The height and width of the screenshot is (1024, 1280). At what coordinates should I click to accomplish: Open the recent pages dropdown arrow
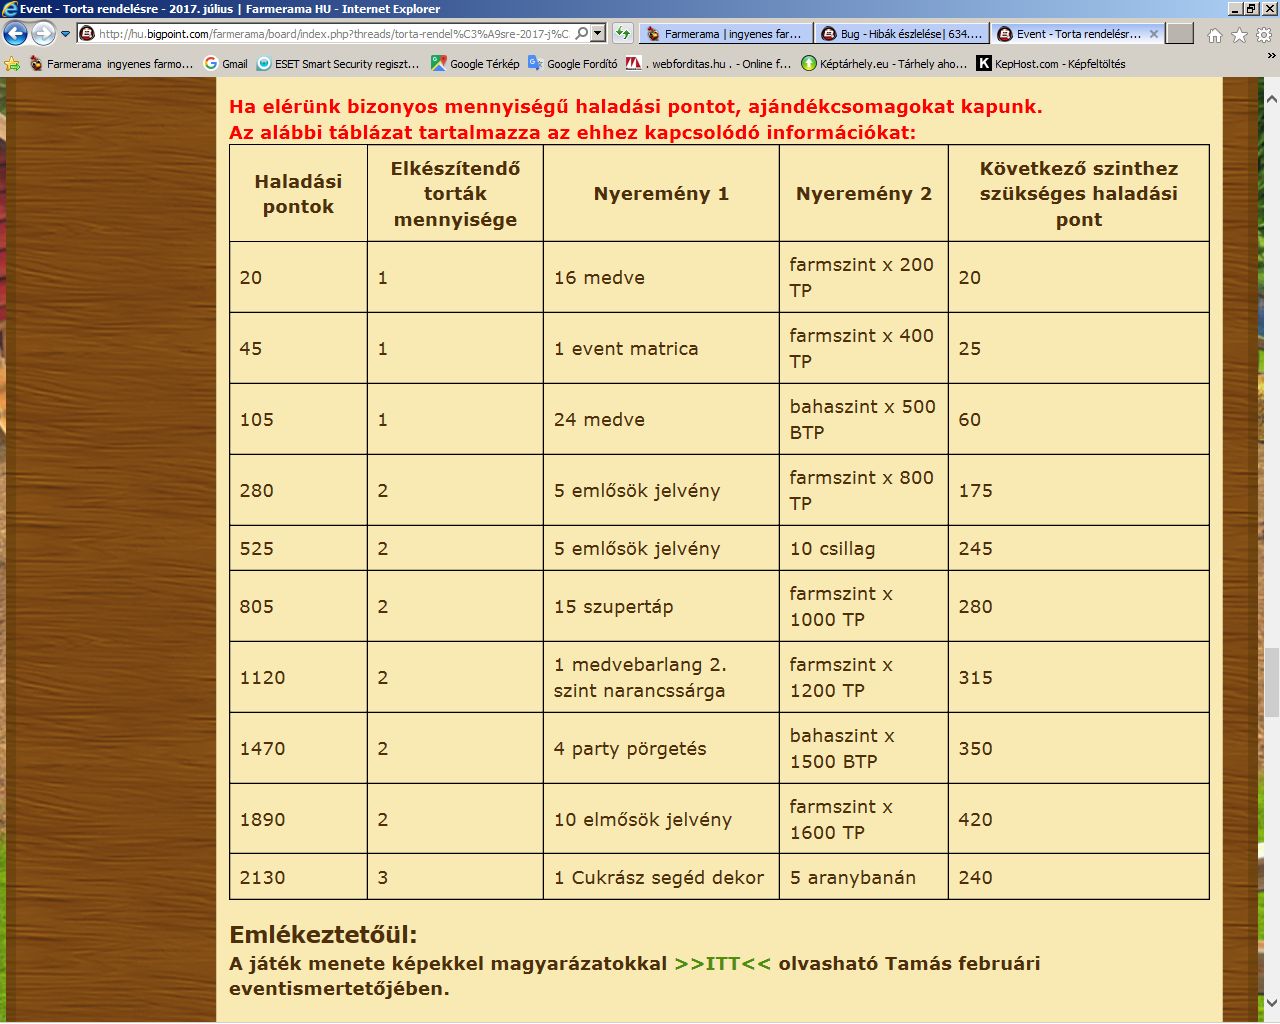tap(66, 34)
